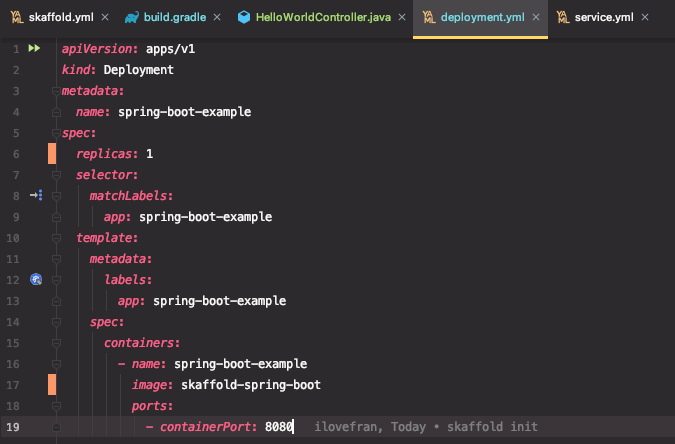Viewport: 675px width, 444px height.
Task: Click the 'skaffold-spring-boot' image value
Action: click(251, 385)
